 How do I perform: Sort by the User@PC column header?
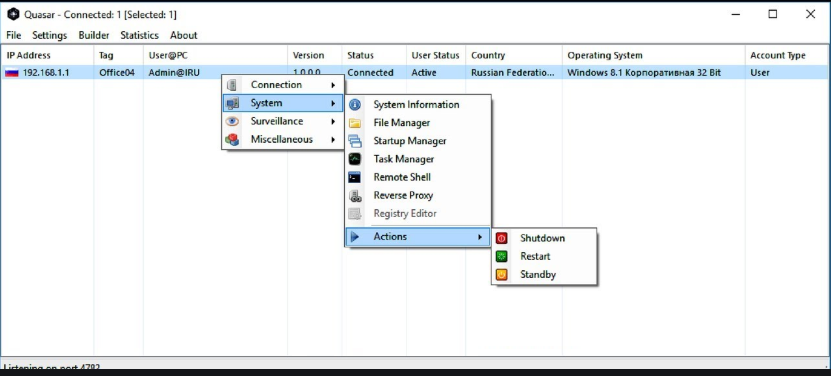[215, 55]
